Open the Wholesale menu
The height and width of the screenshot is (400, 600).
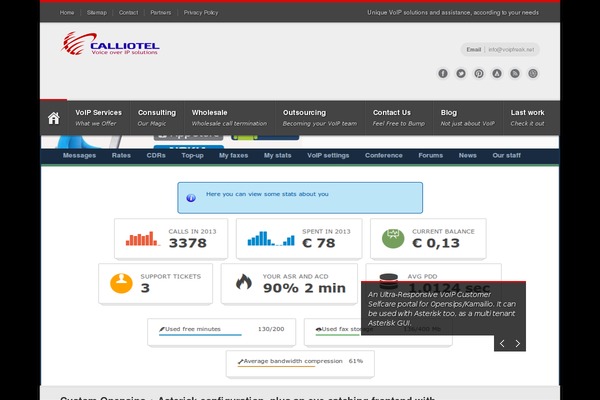(x=229, y=118)
